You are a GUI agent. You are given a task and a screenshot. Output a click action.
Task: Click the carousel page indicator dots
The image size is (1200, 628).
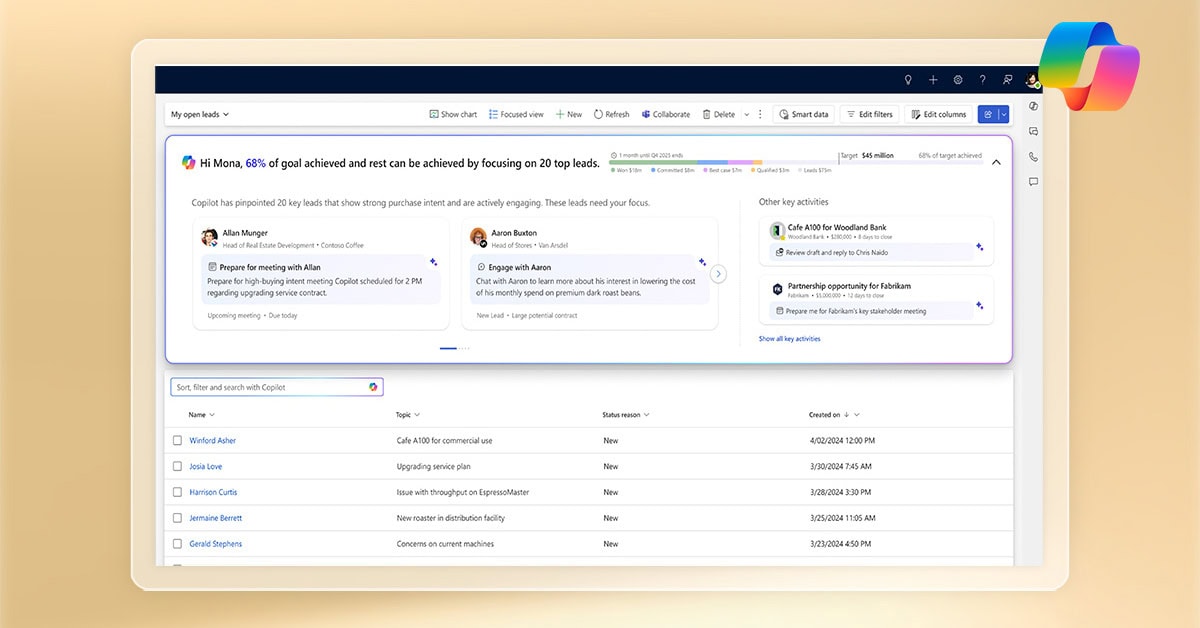[x=454, y=348]
